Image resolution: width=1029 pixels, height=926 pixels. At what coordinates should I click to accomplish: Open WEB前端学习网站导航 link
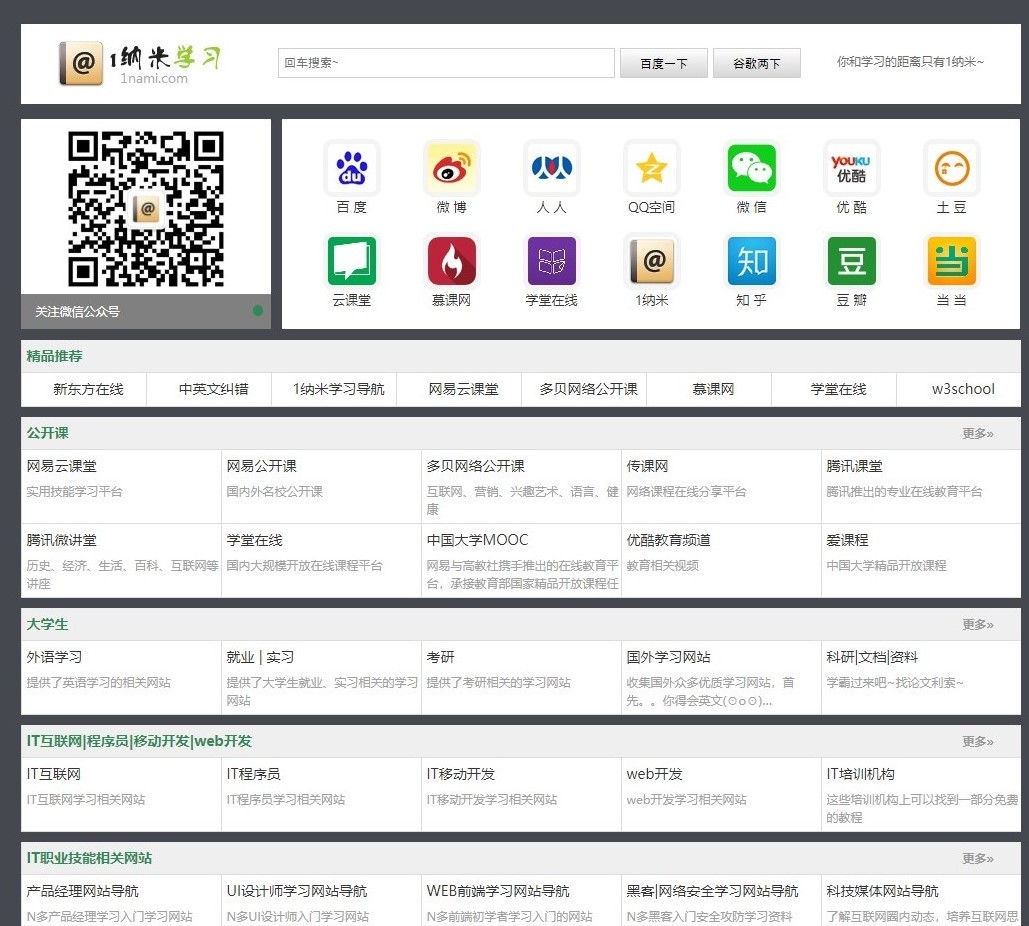498,891
